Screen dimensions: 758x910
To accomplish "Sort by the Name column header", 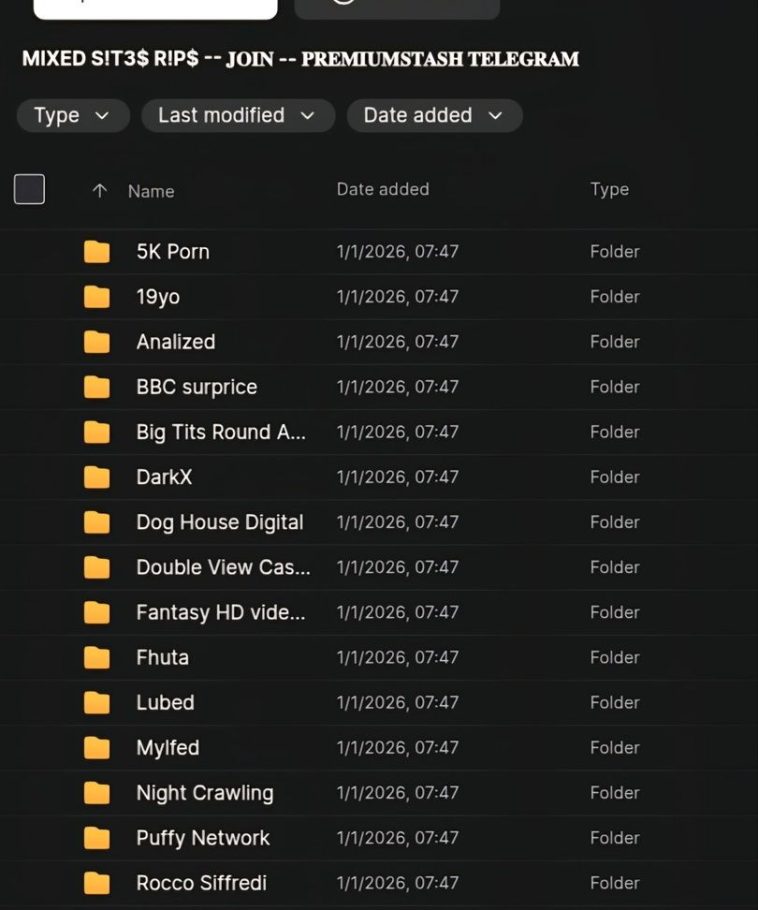I will (x=151, y=192).
